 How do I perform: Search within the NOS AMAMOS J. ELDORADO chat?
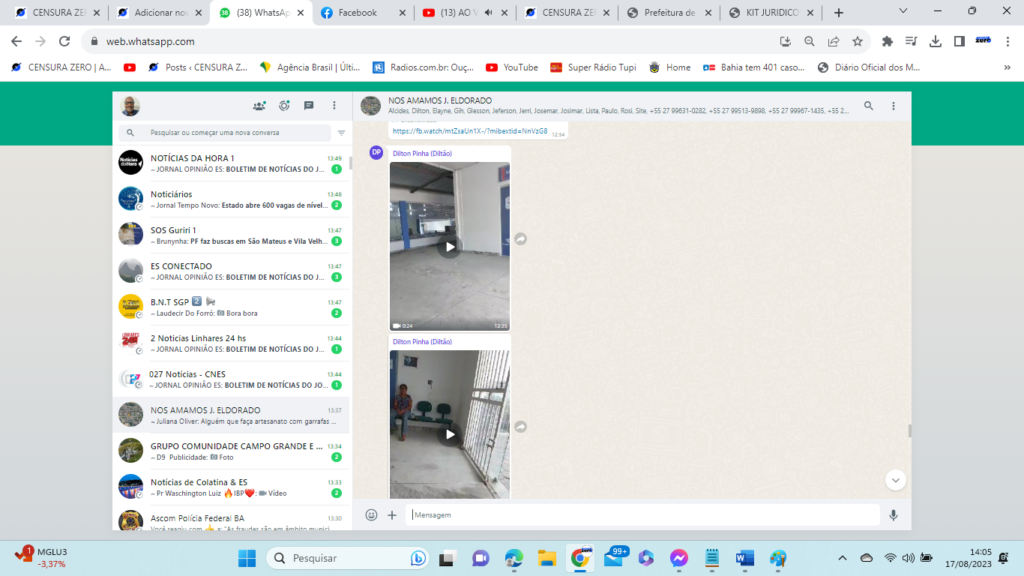tap(868, 106)
